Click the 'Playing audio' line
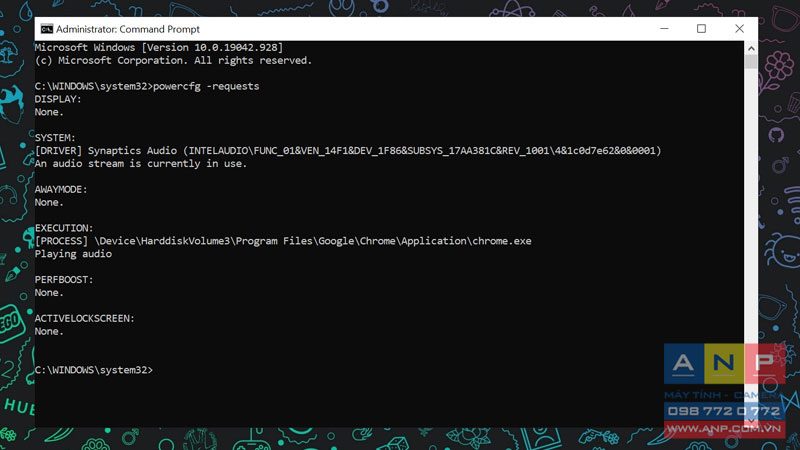Screen dimensions: 800x450 (73, 254)
